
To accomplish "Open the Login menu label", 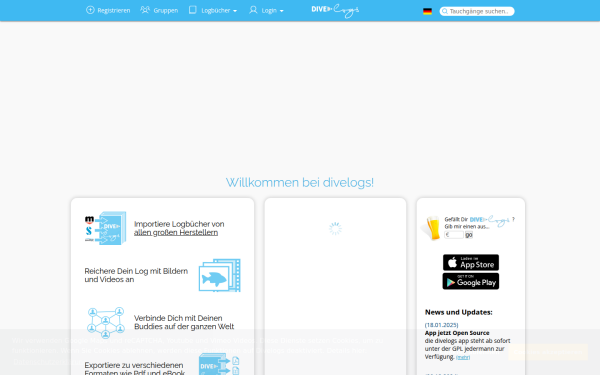I will (x=269, y=11).
